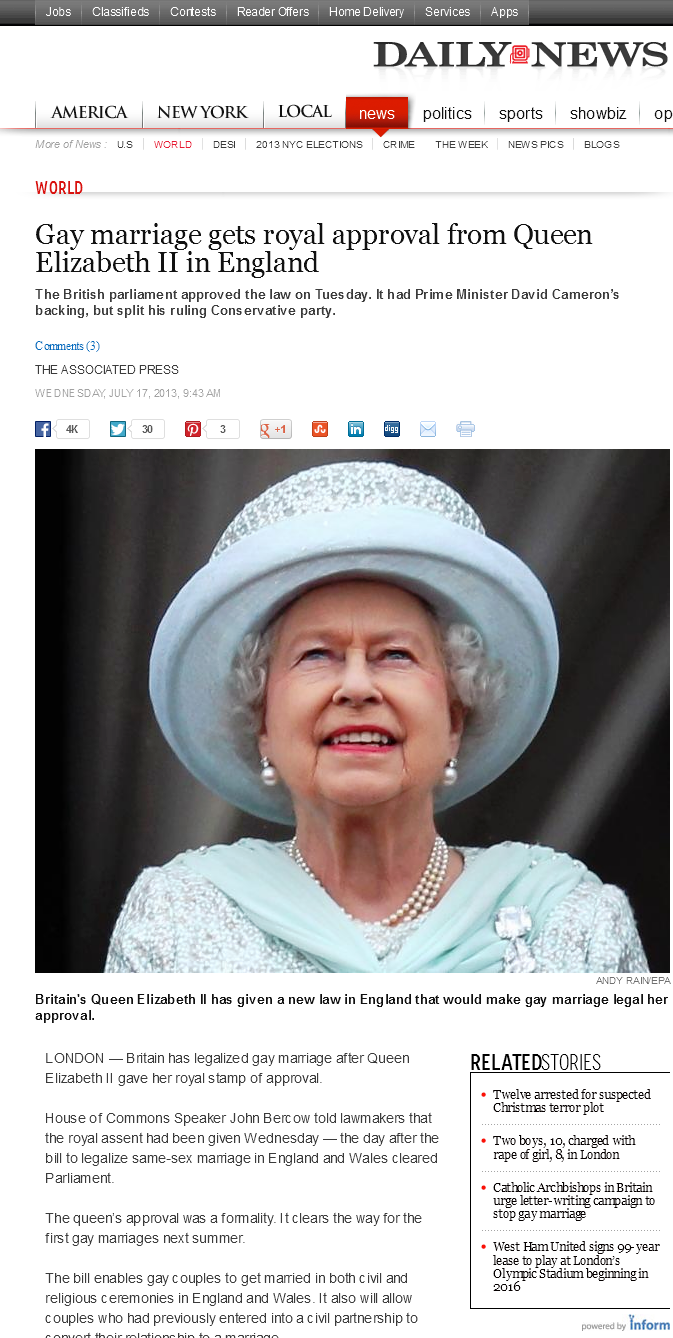The height and width of the screenshot is (1338, 673).
Task: Open Home Delivery menu item
Action: pos(366,12)
